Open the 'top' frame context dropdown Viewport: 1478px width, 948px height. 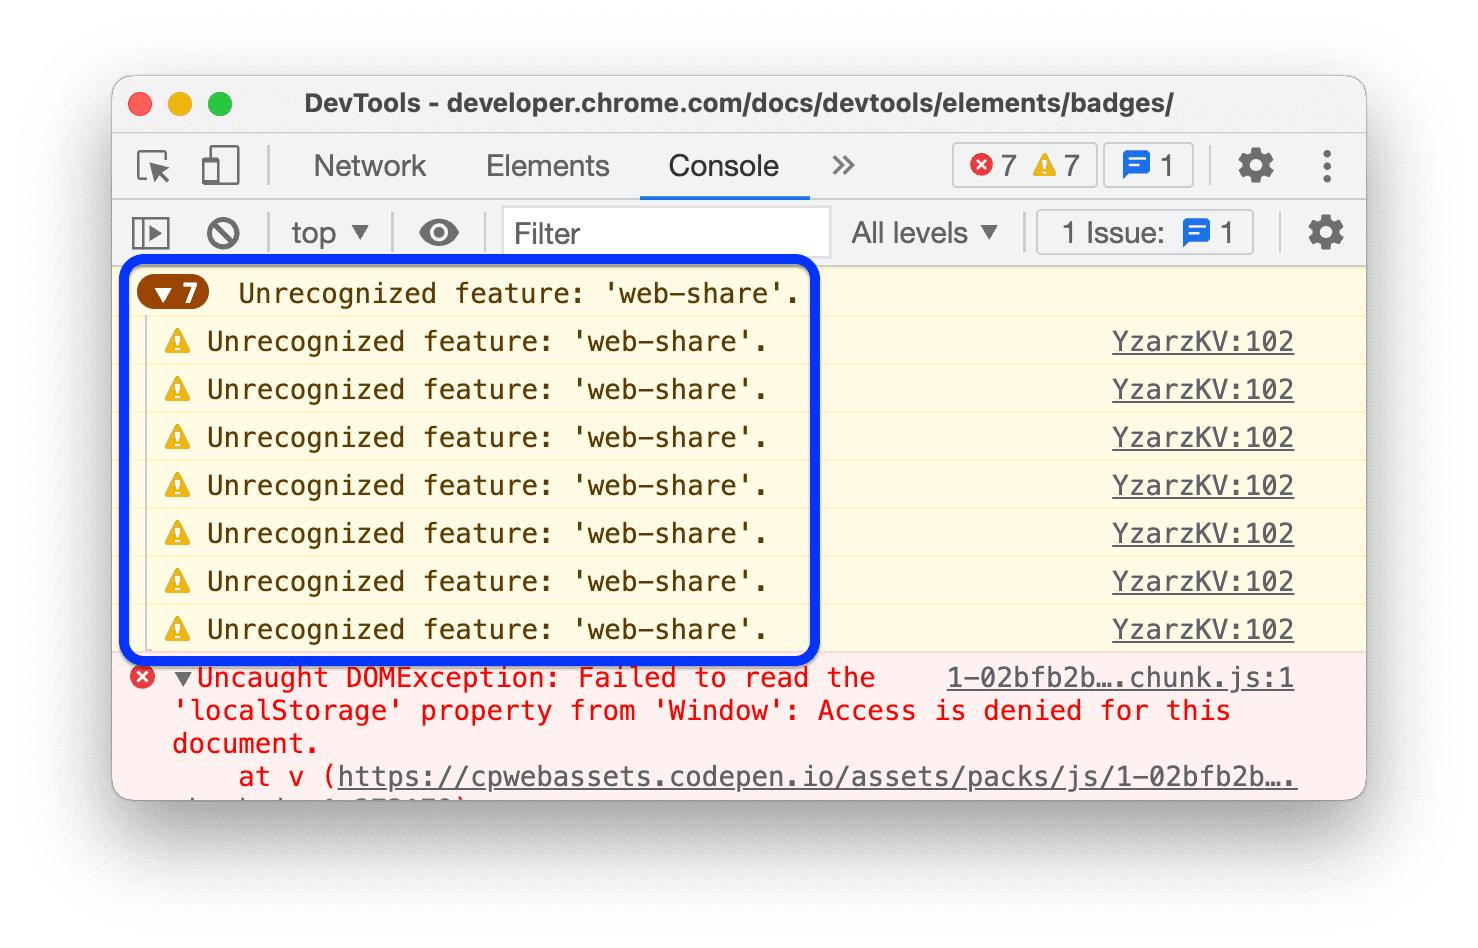329,232
